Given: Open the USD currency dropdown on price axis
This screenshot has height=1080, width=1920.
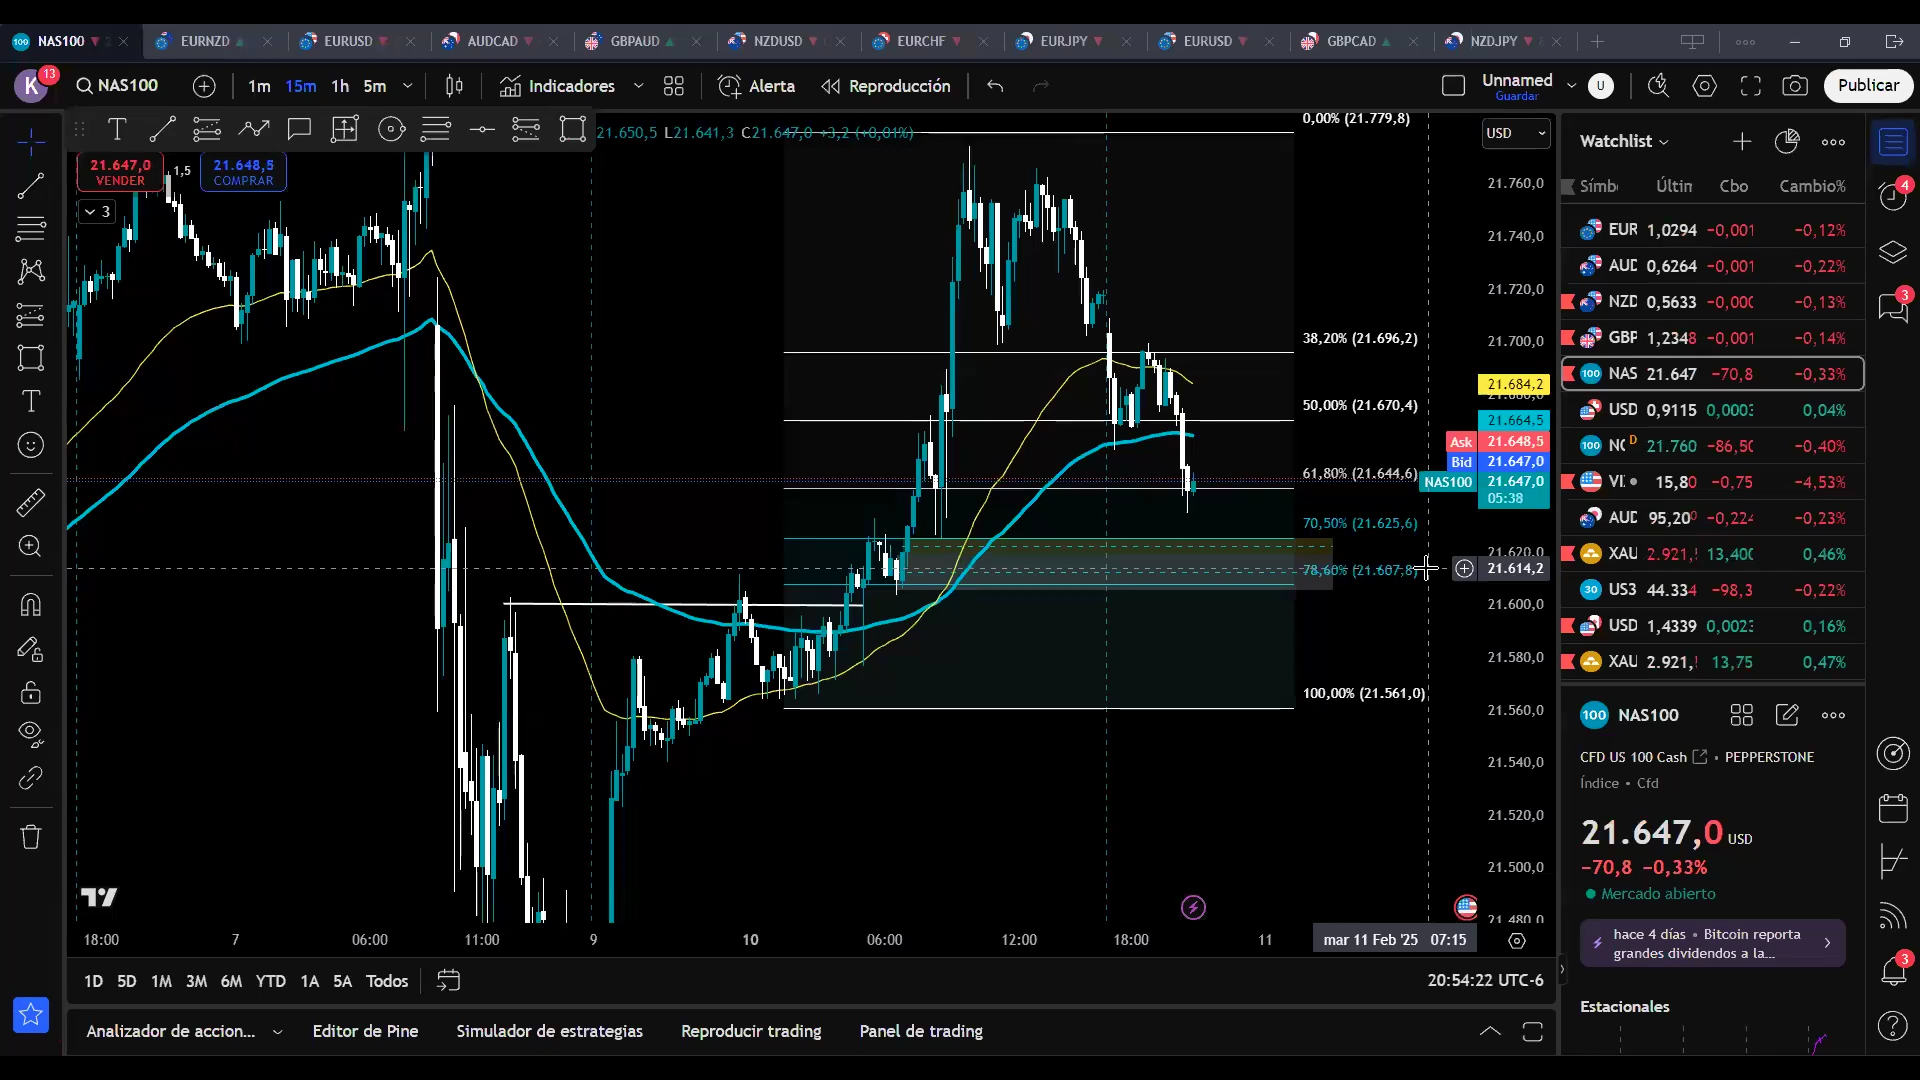Looking at the screenshot, I should click(1515, 133).
